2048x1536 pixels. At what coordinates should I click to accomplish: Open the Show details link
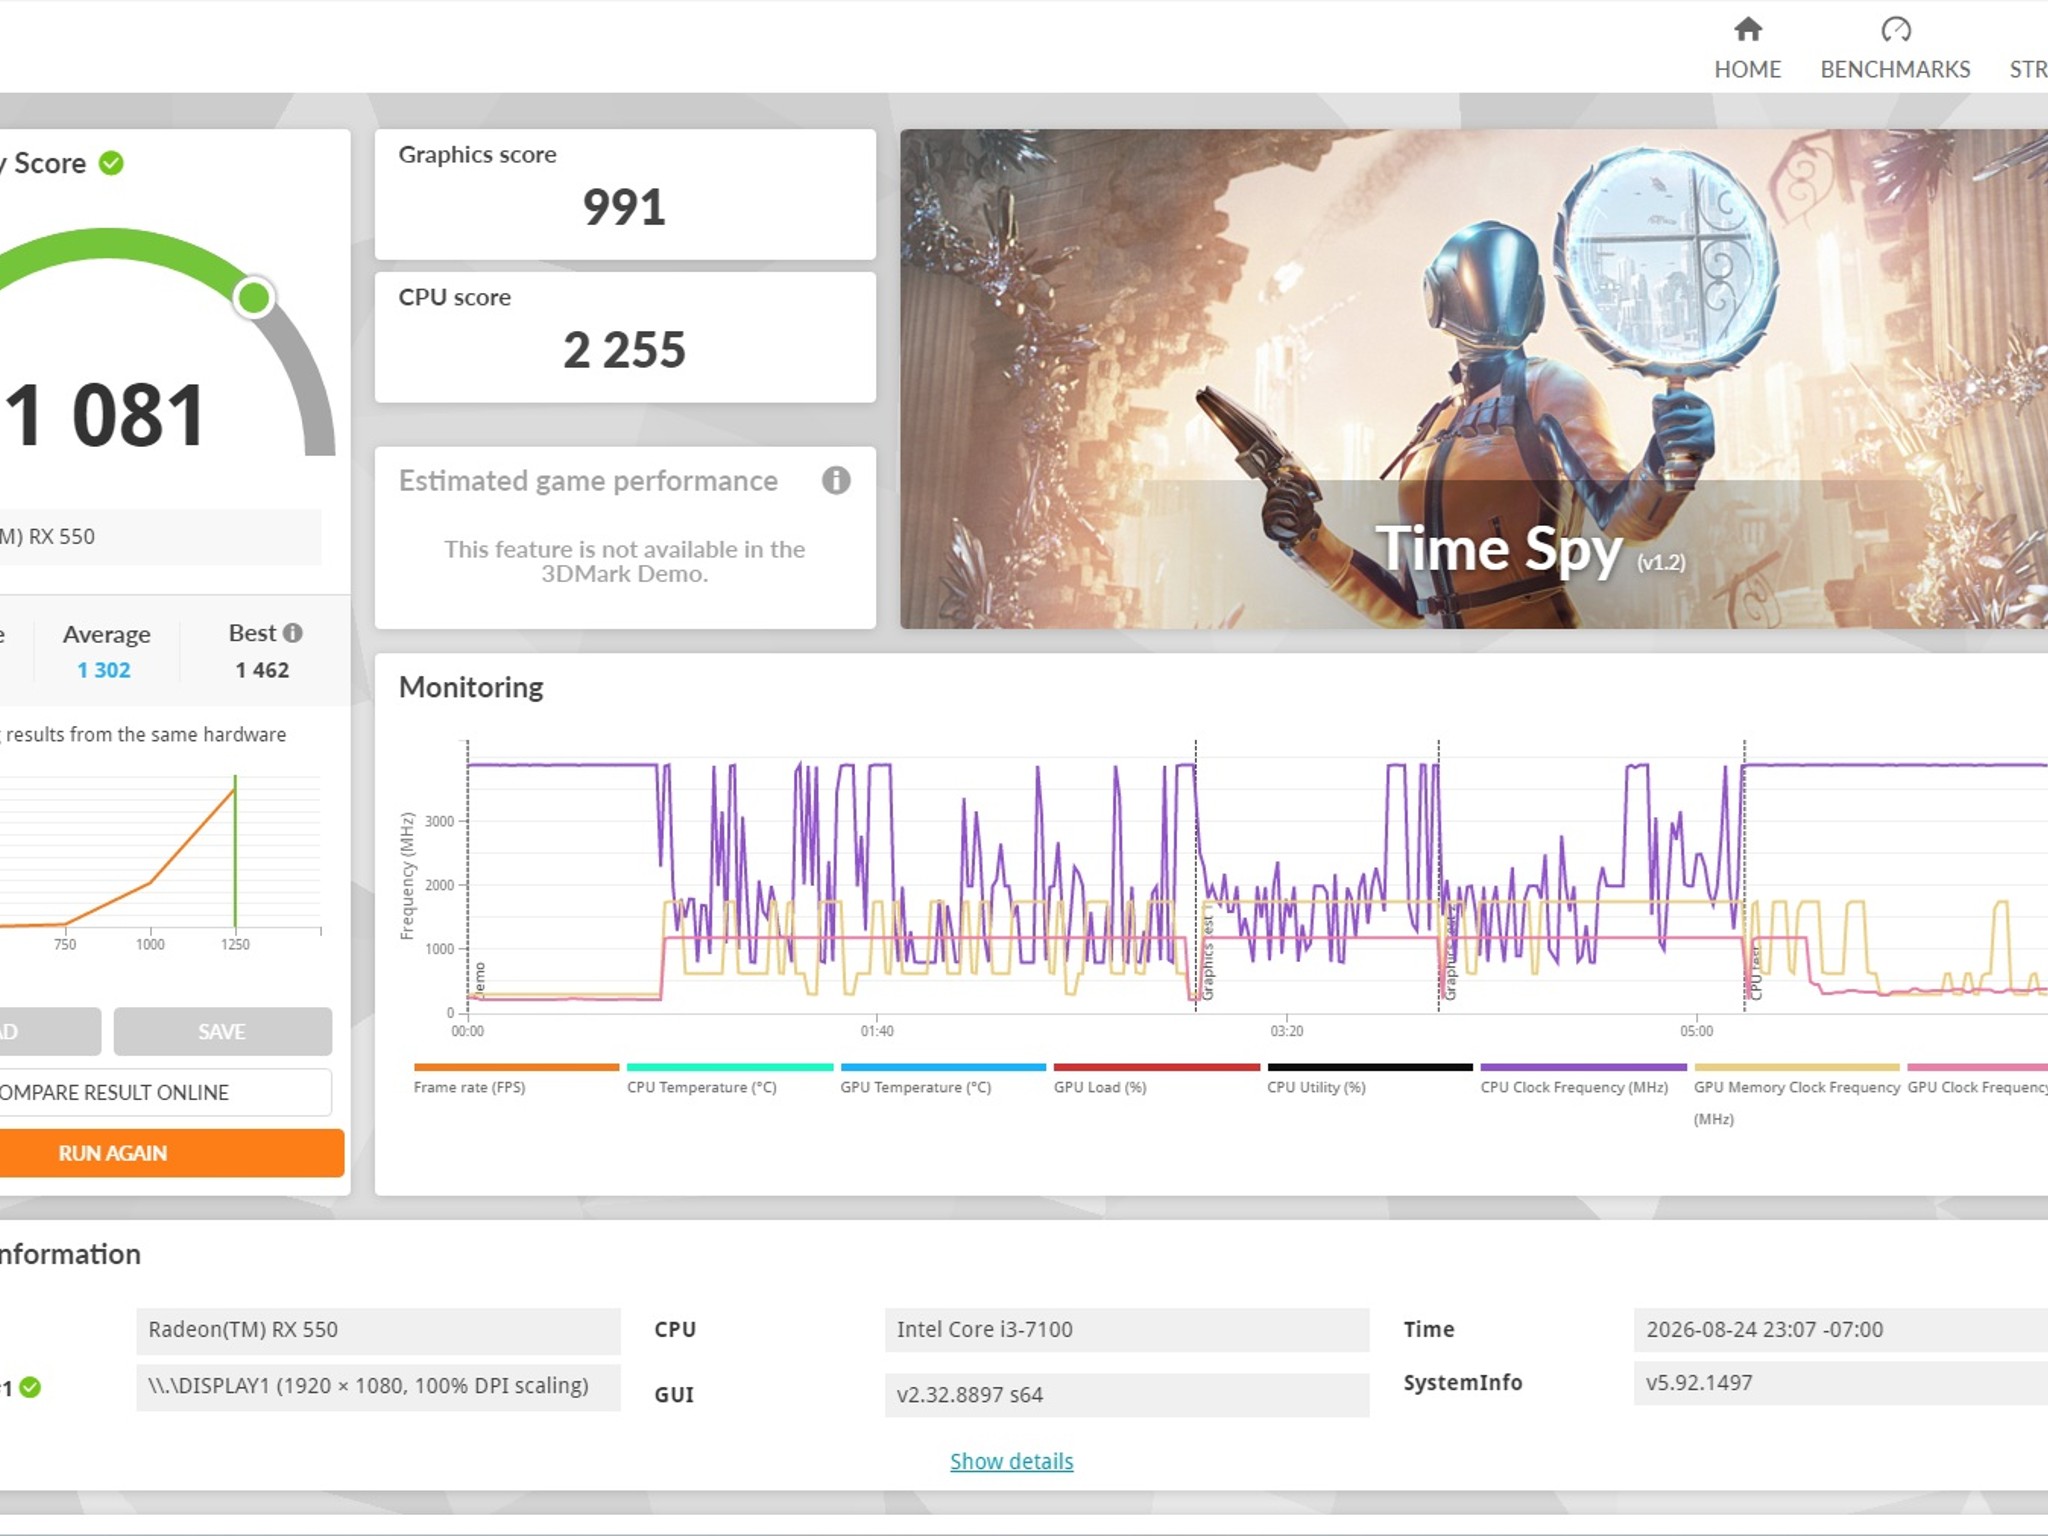1011,1461
